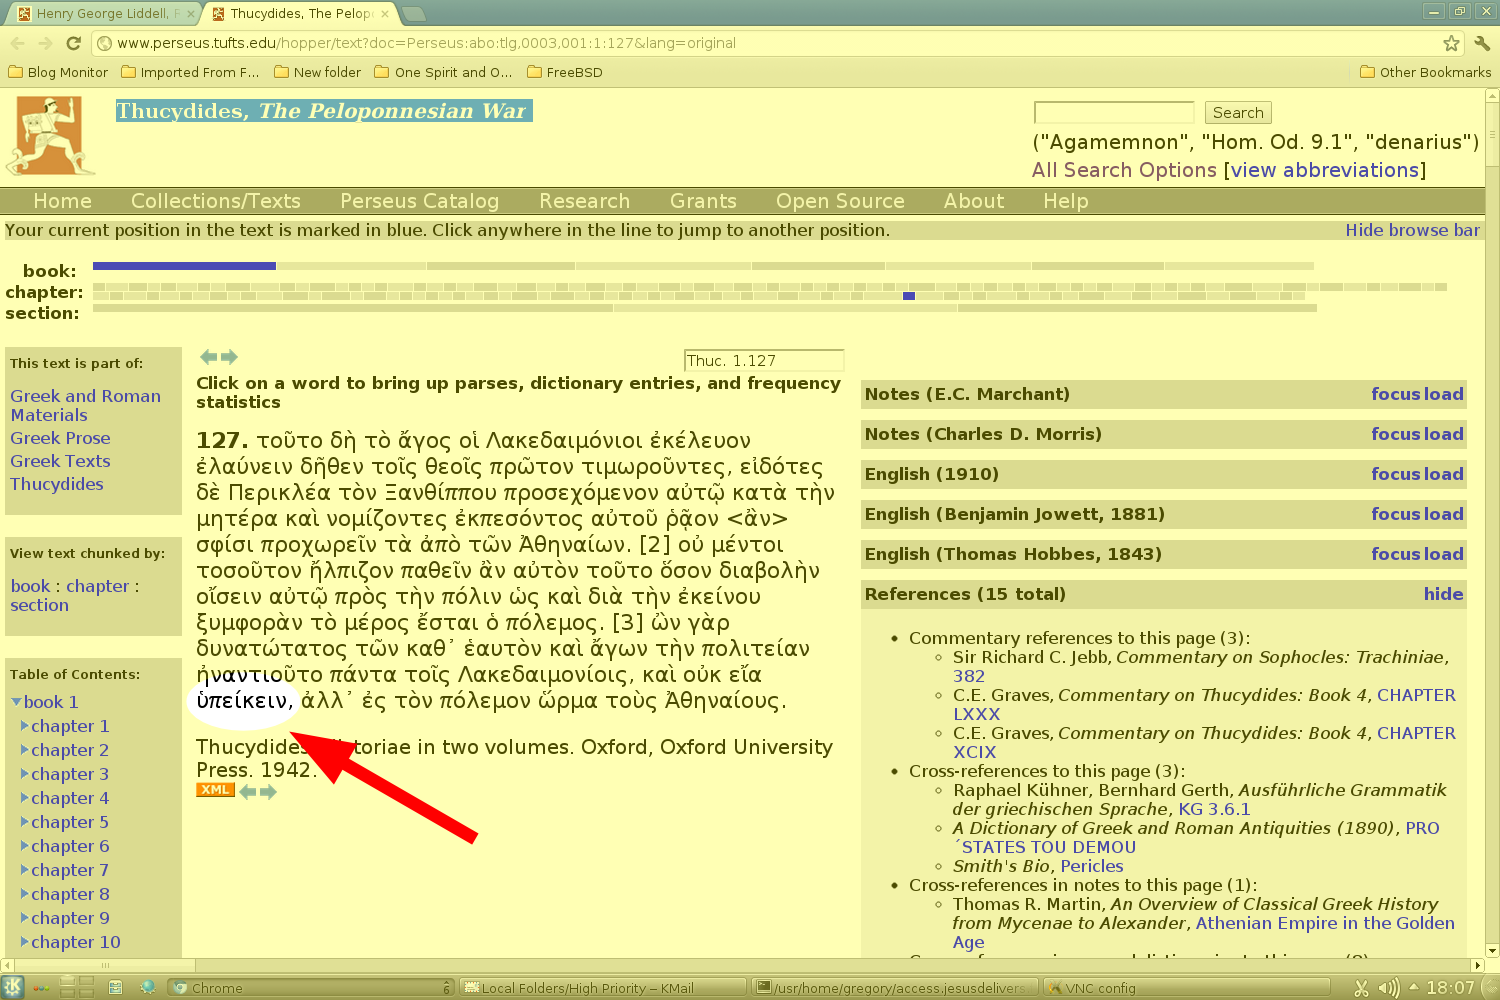The image size is (1500, 1000).
Task: Expand chapter 6 triangle in Table of Contents
Action: coord(25,845)
